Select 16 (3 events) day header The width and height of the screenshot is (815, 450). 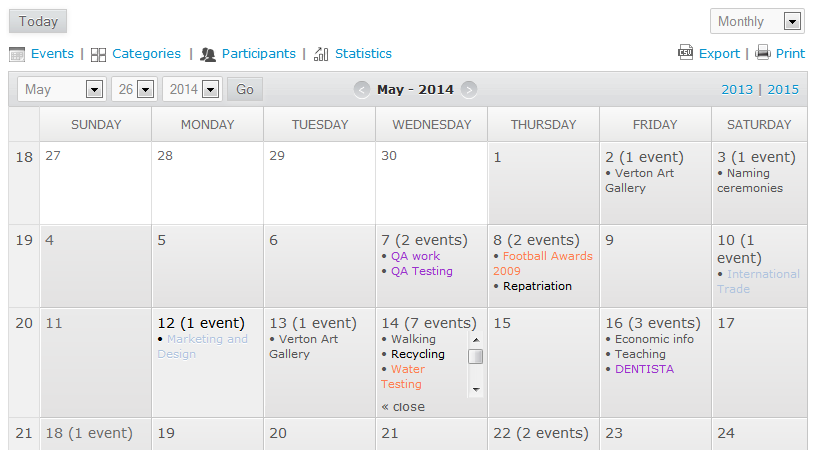pyautogui.click(x=653, y=323)
